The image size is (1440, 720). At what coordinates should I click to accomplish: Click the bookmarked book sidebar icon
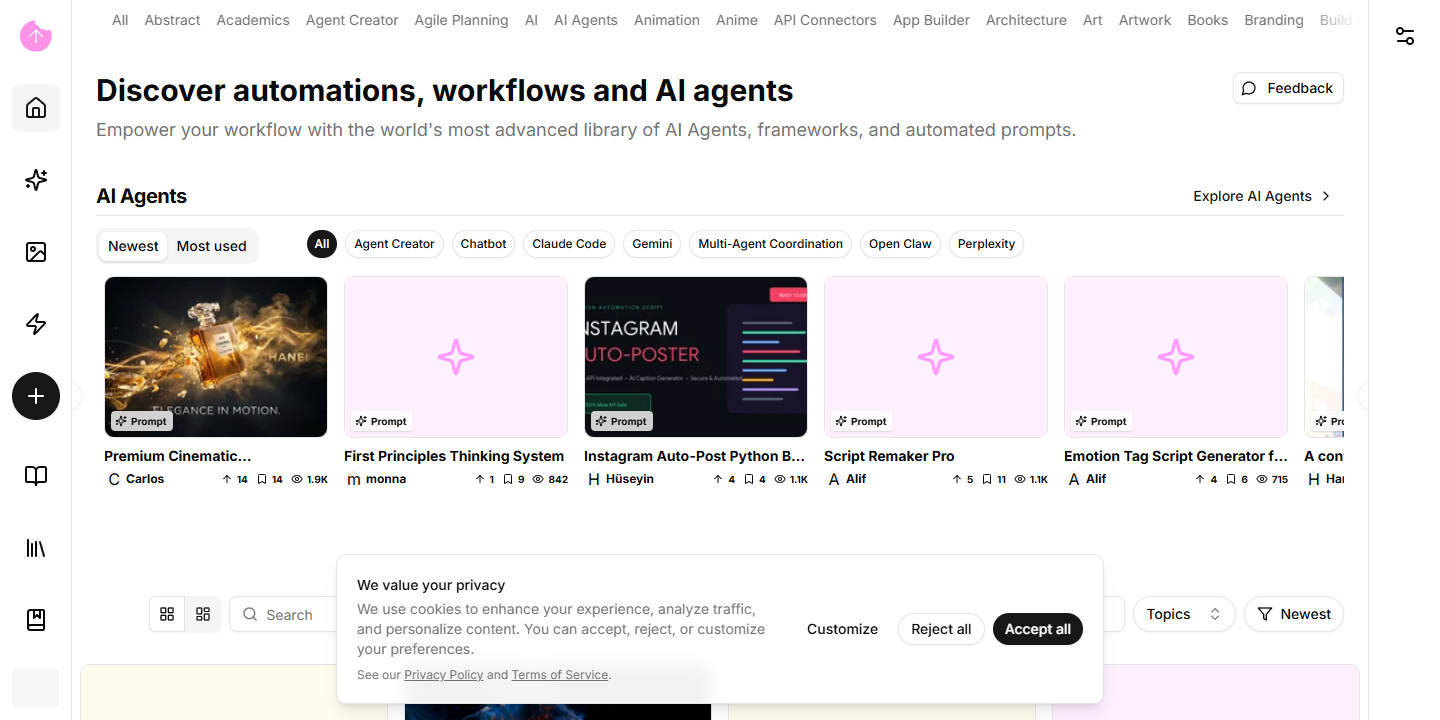(36, 620)
